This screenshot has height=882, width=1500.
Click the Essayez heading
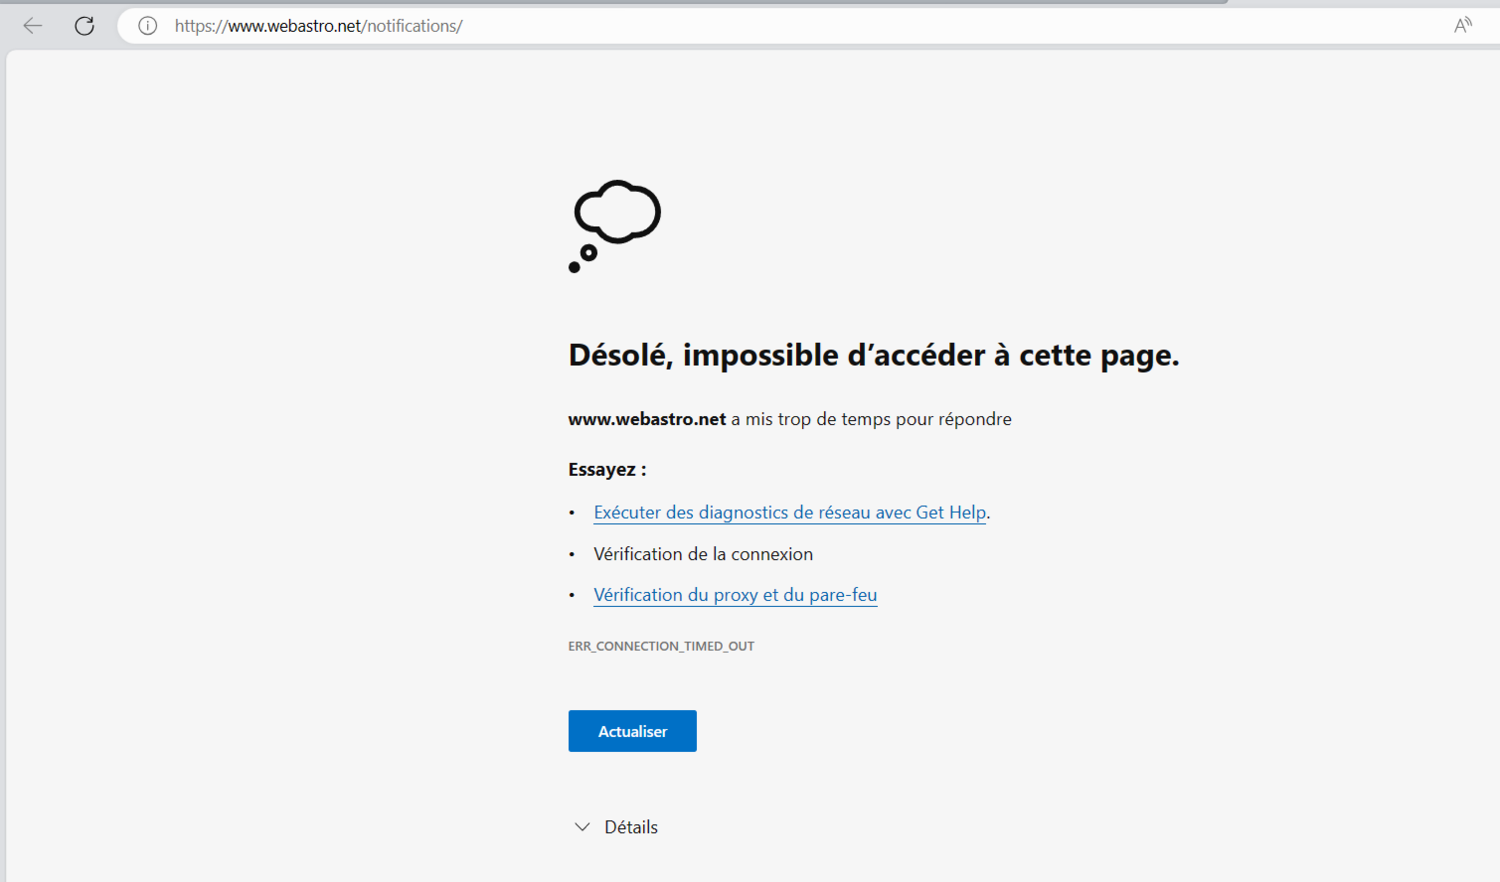point(605,469)
